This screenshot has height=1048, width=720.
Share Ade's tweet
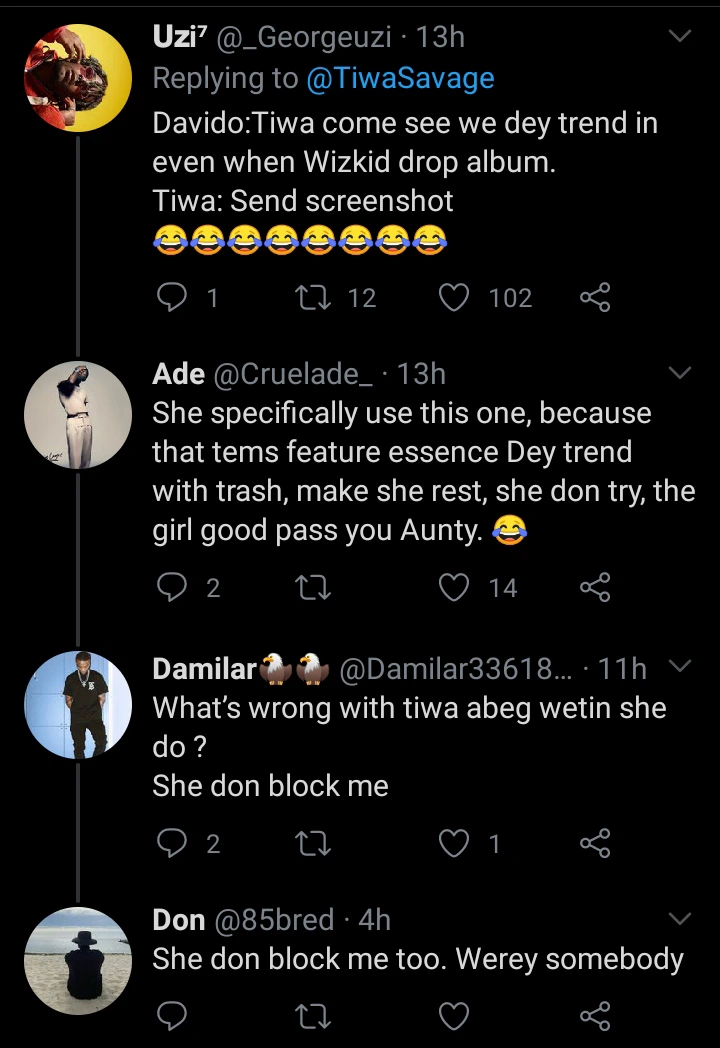595,587
